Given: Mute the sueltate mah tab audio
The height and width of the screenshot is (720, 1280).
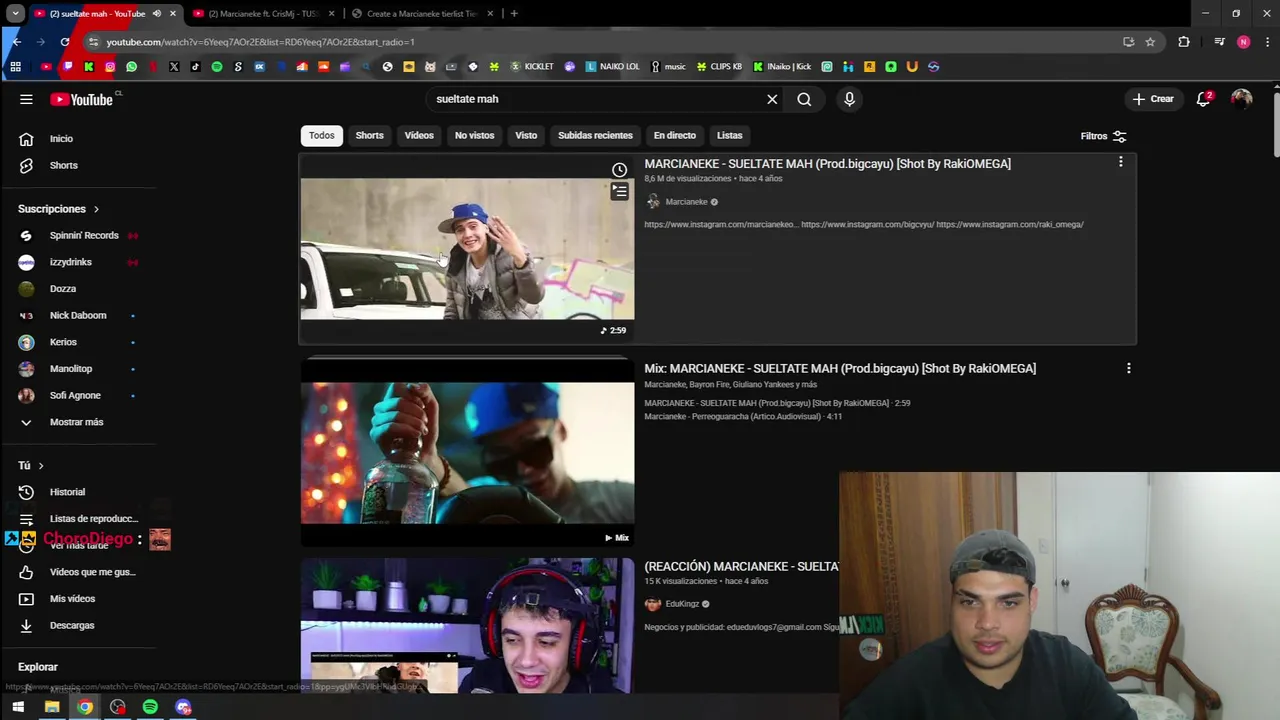Looking at the screenshot, I should point(156,14).
